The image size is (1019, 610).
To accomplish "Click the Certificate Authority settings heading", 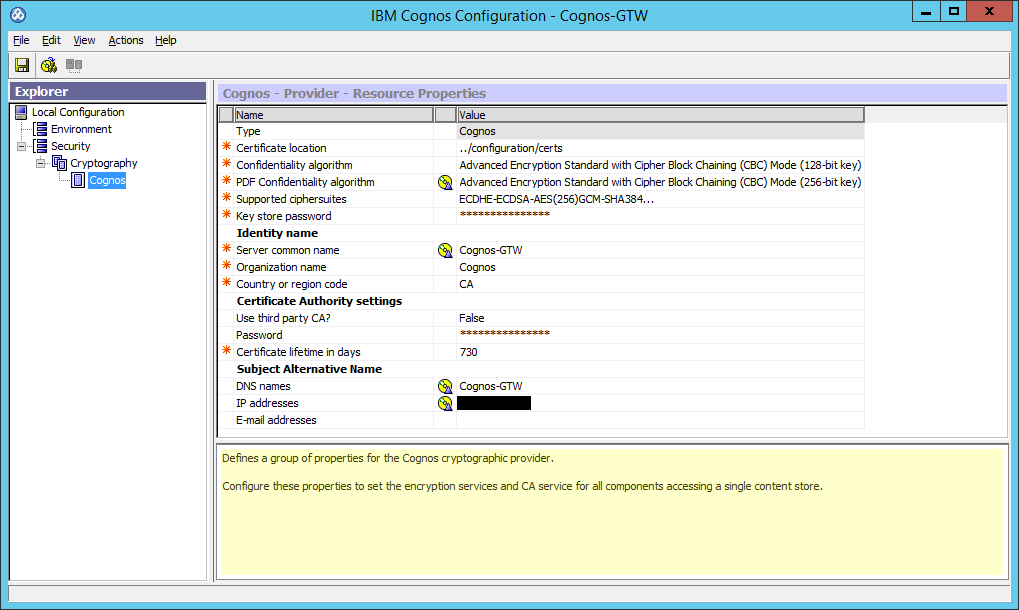I will pyautogui.click(x=319, y=301).
